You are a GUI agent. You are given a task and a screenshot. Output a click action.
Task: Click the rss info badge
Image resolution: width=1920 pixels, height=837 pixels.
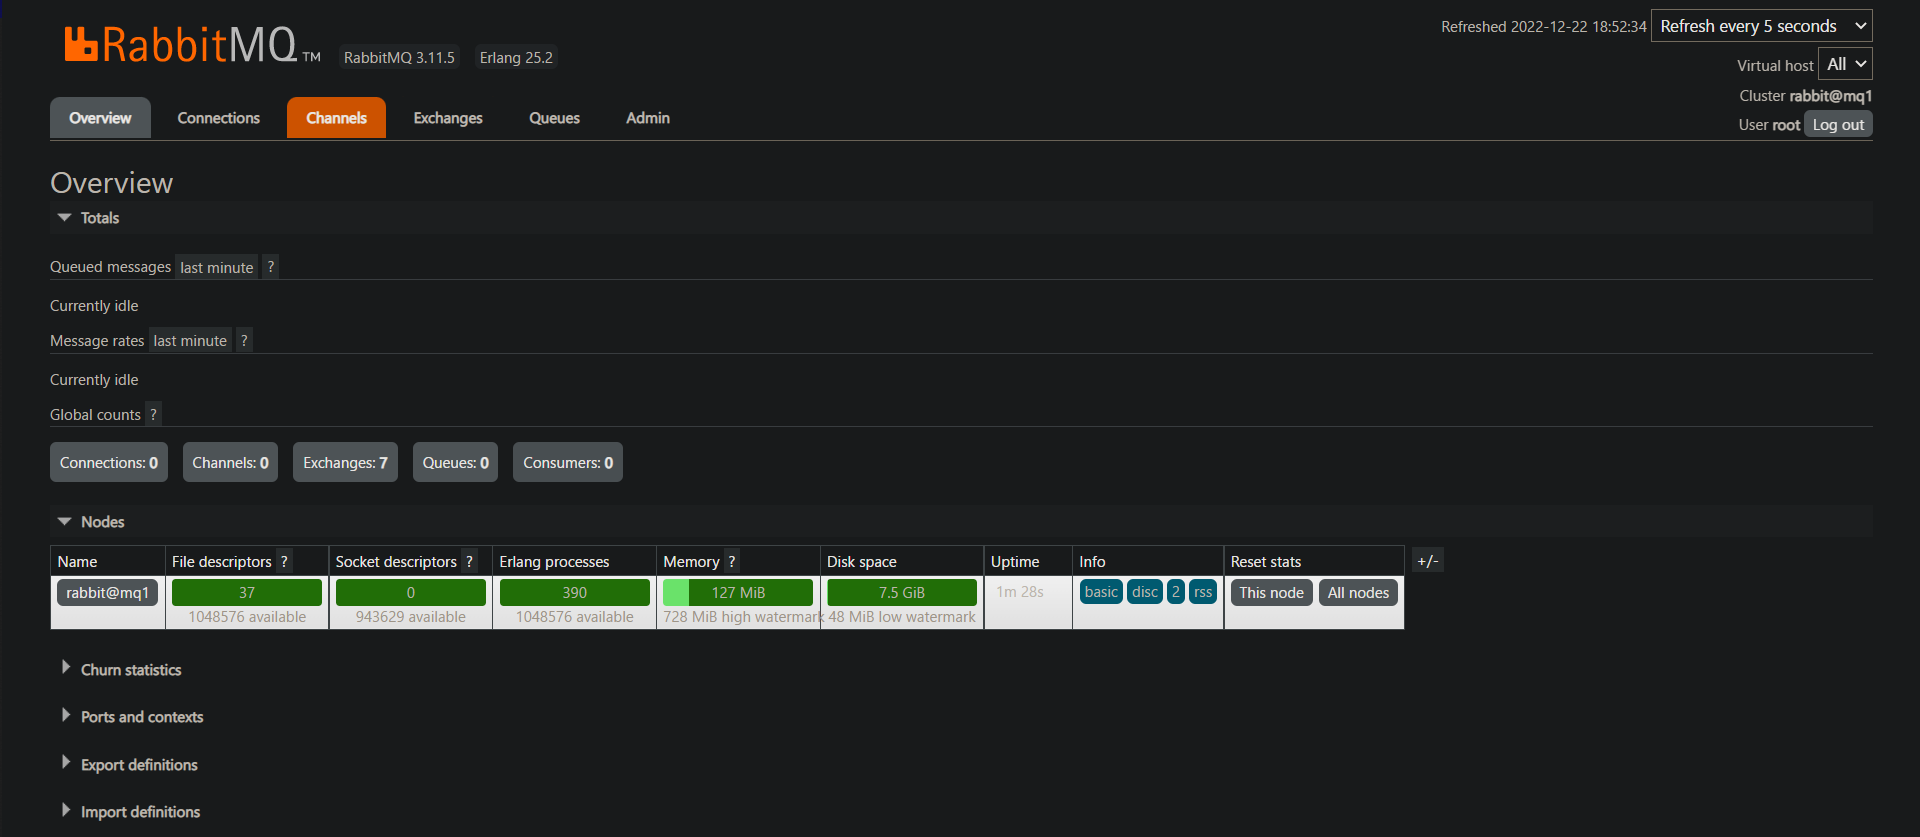1203,591
